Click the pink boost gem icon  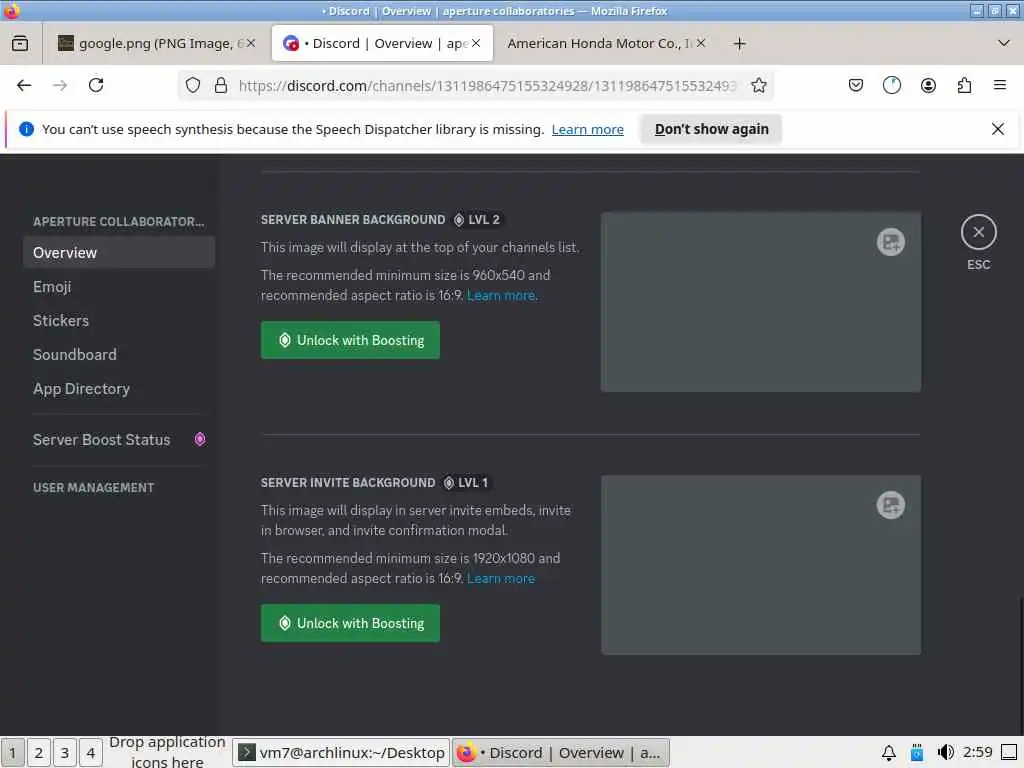tap(200, 440)
